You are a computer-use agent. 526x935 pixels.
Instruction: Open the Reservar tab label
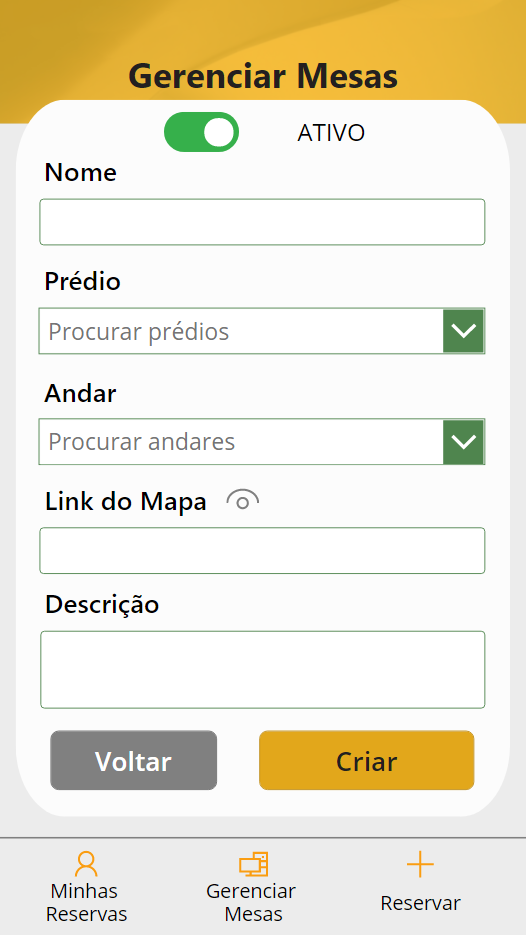[420, 903]
